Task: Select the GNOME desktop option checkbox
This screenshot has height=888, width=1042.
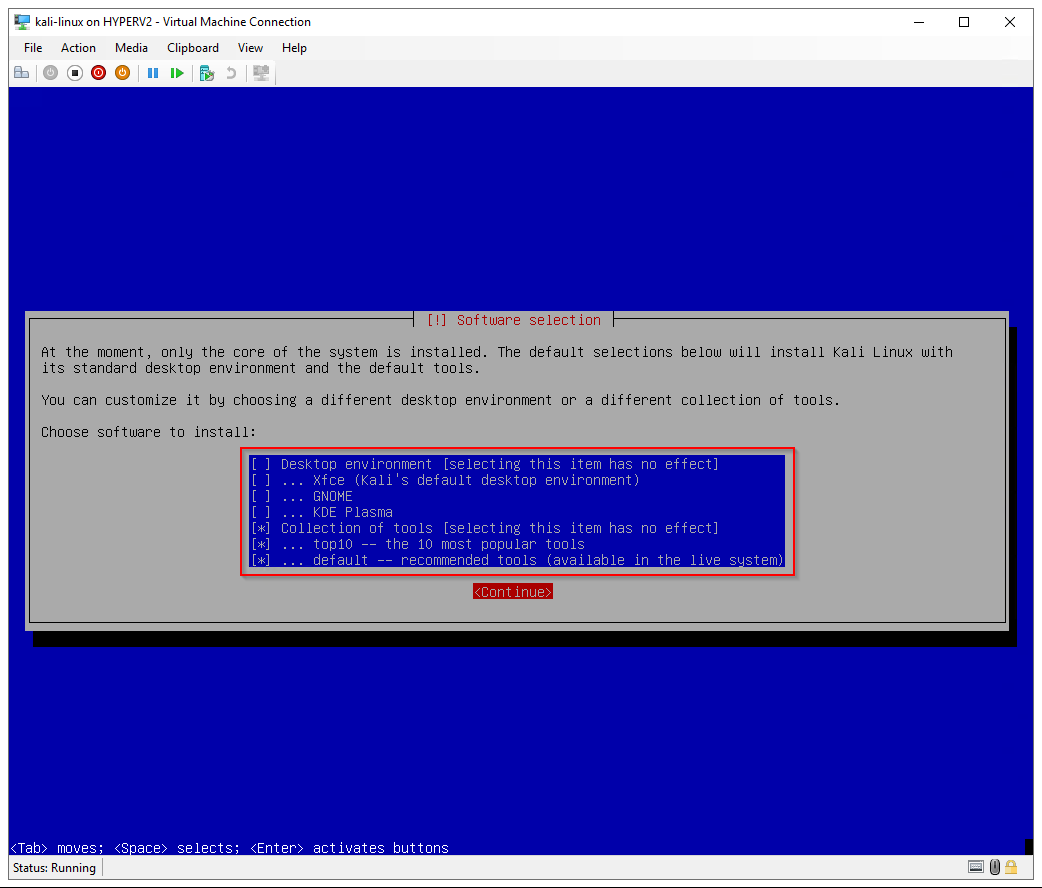Action: coord(261,496)
